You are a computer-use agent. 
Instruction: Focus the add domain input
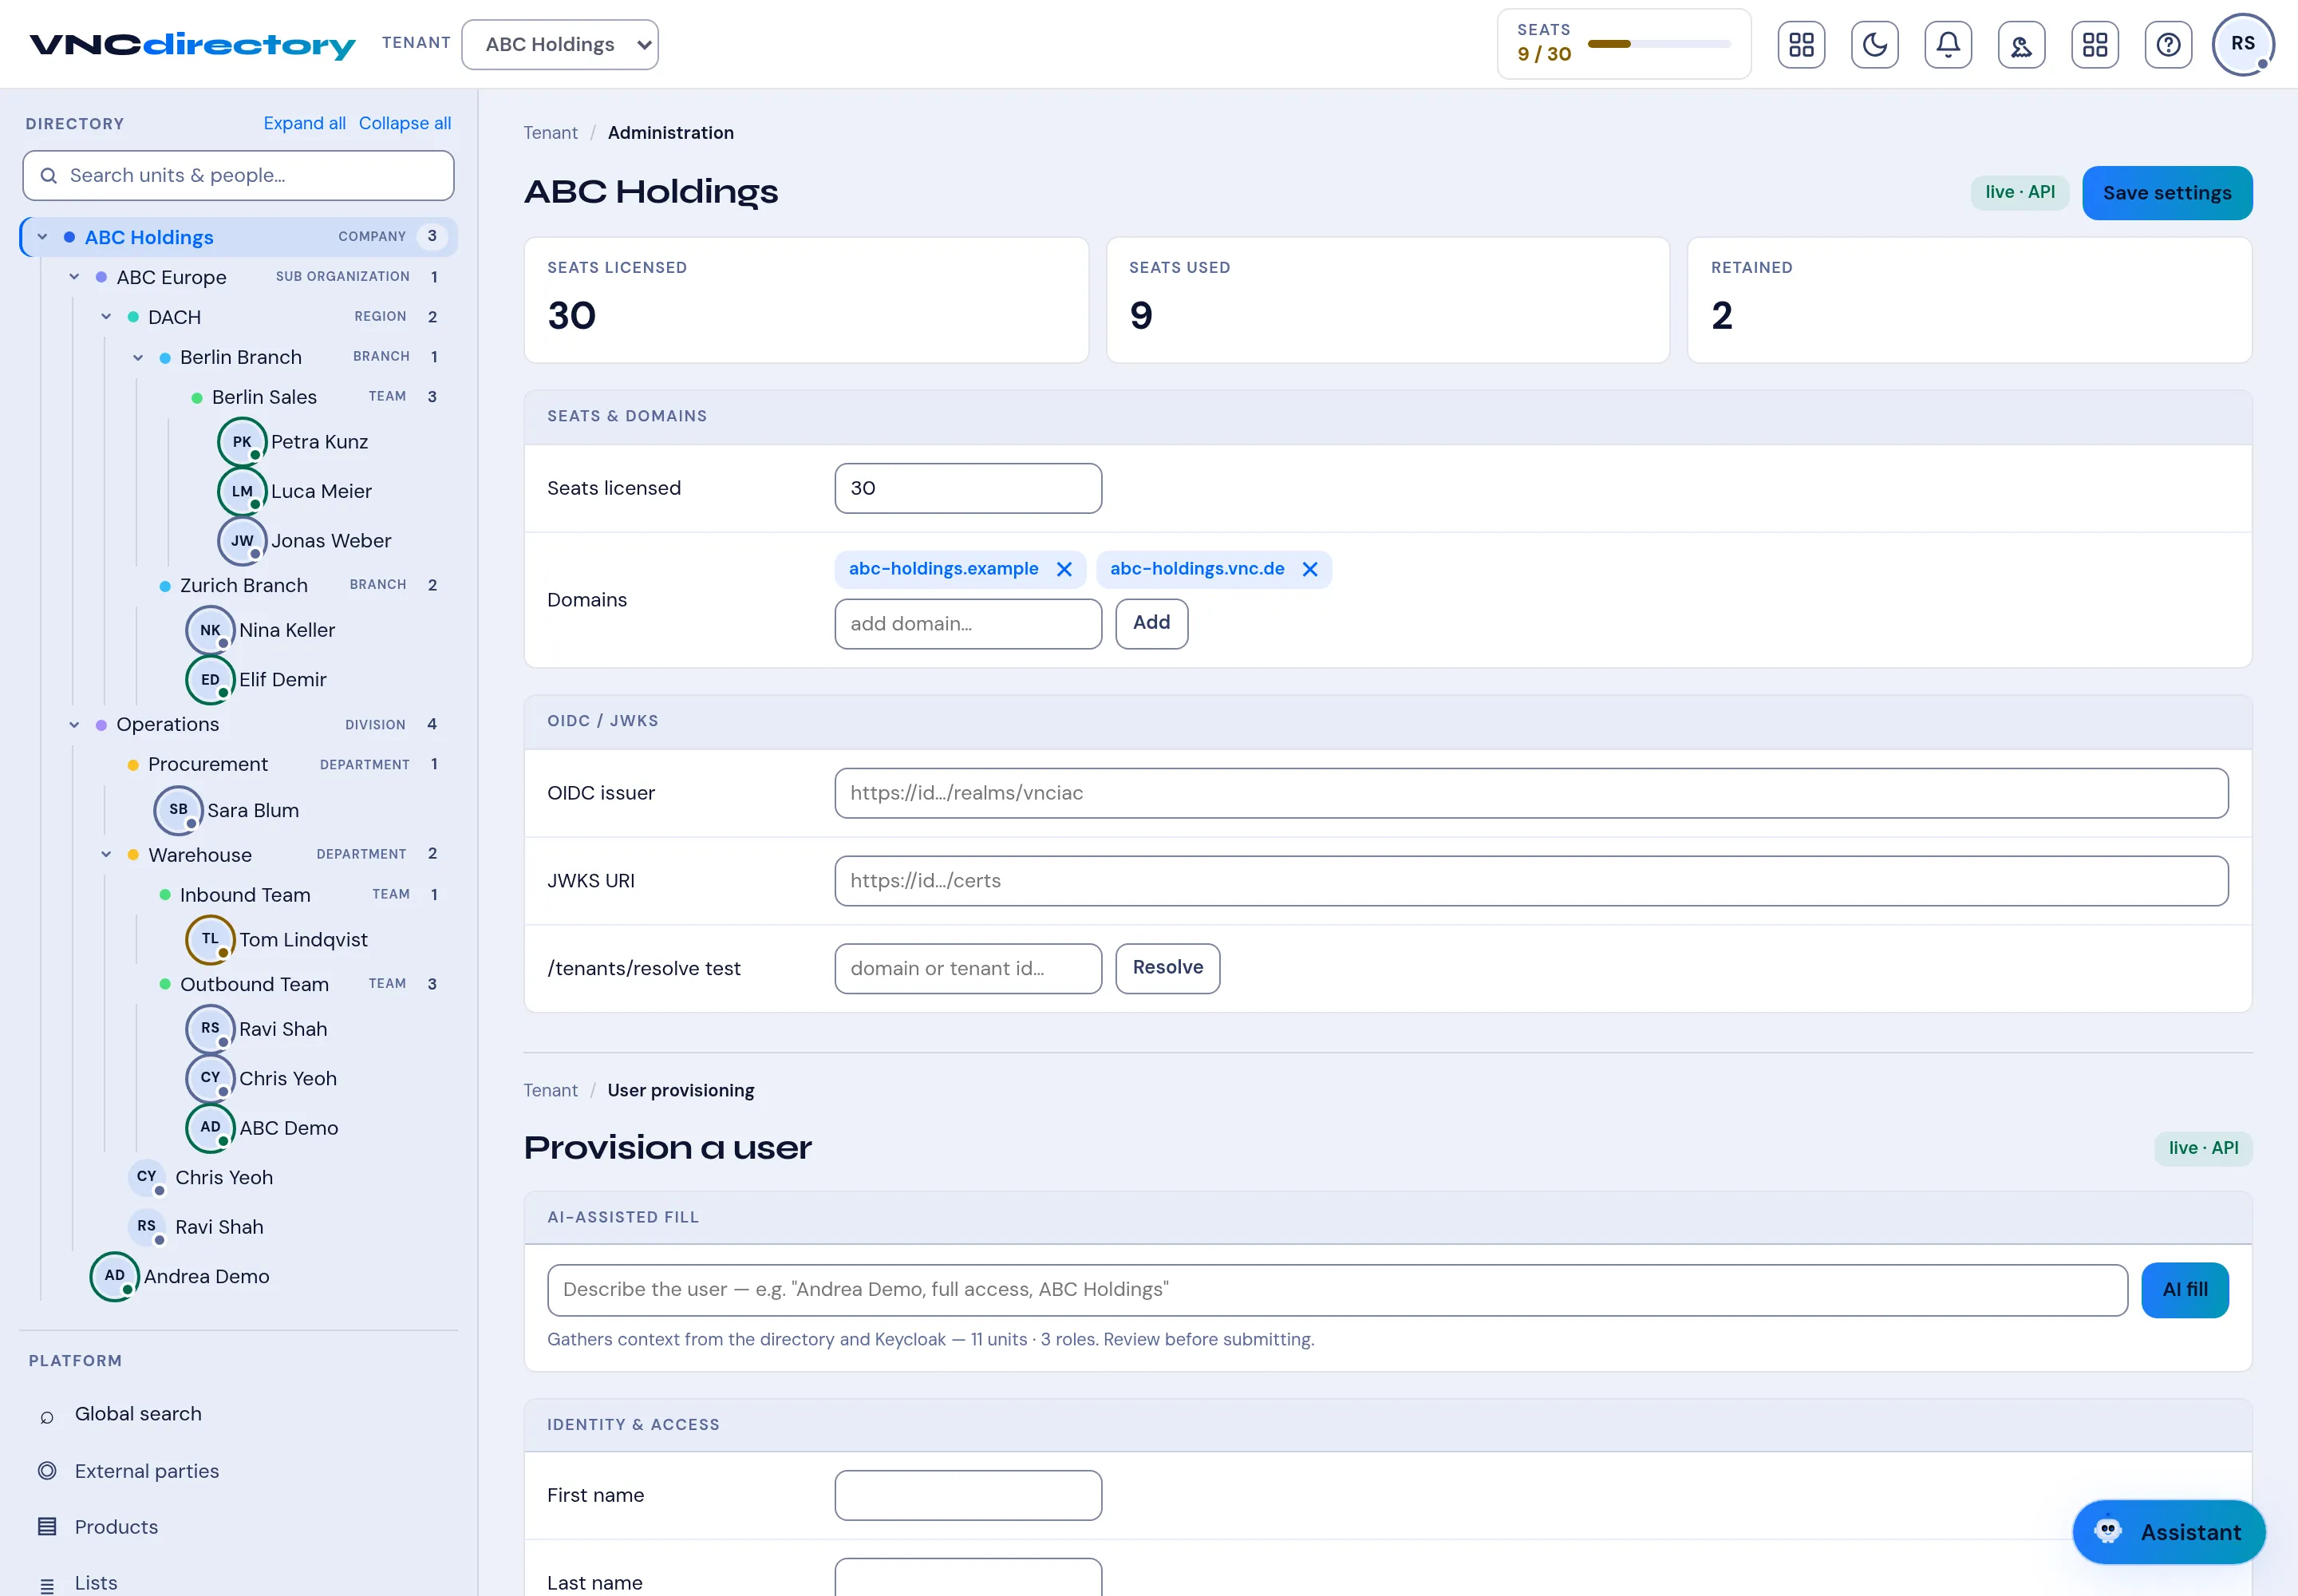[x=967, y=624]
